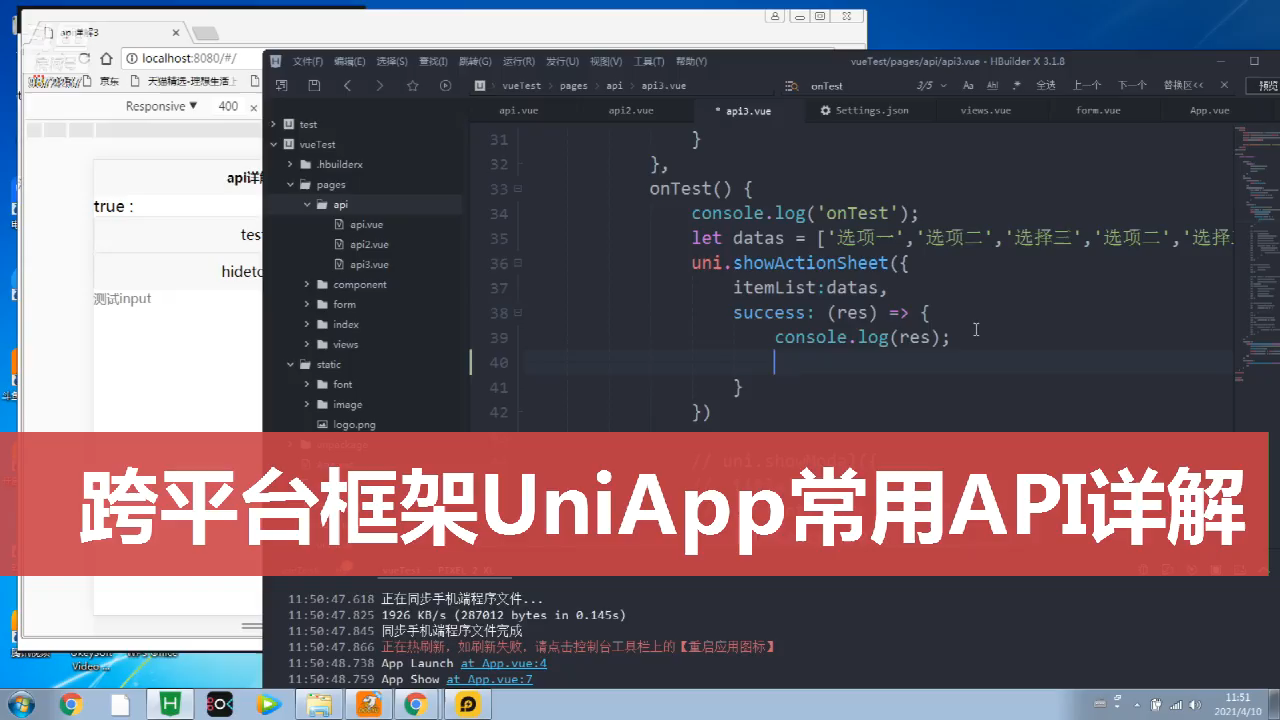Viewport: 1280px width, 720px height.
Task: Open the 选择(S) menu
Action: pyautogui.click(x=392, y=61)
